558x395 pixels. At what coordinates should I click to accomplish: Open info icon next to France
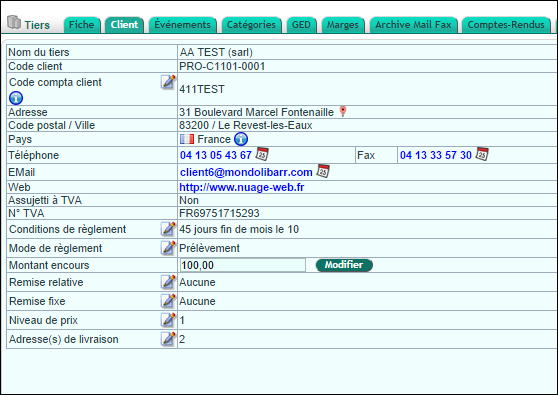(x=241, y=139)
